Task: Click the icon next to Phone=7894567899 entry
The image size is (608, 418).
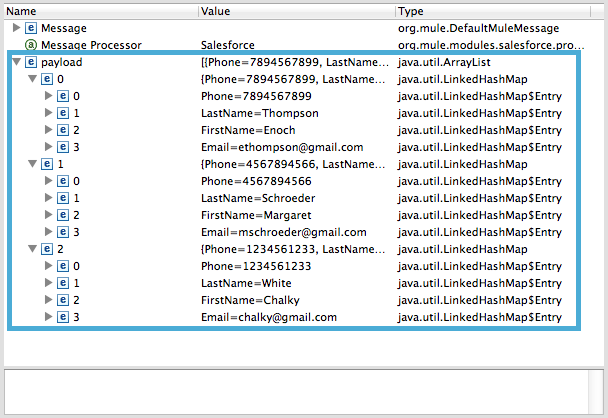Action: coord(63,96)
